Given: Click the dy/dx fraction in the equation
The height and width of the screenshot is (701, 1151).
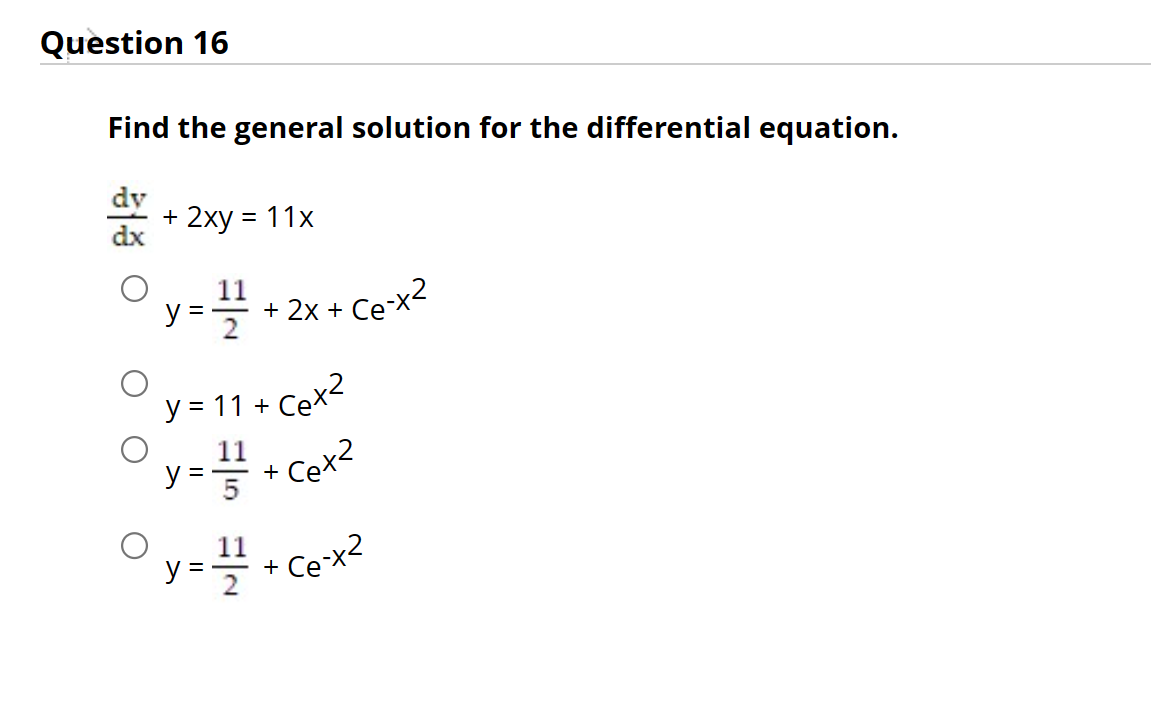Looking at the screenshot, I should click(x=128, y=217).
